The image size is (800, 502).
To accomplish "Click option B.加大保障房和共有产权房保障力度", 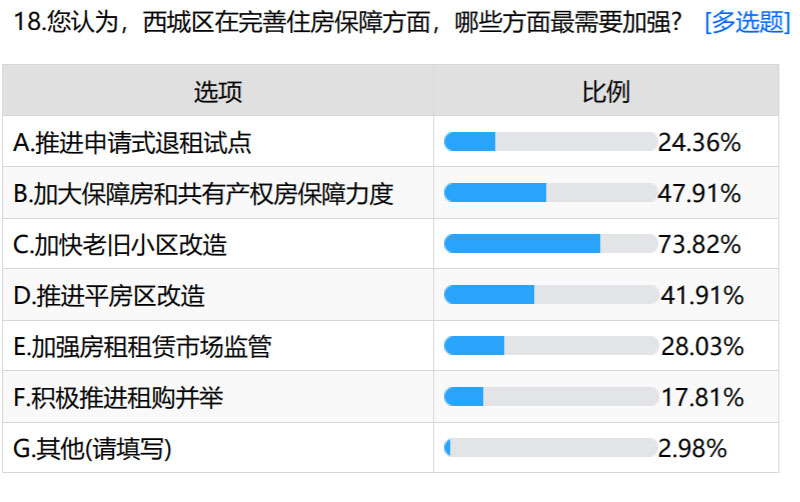I will pos(203,193).
